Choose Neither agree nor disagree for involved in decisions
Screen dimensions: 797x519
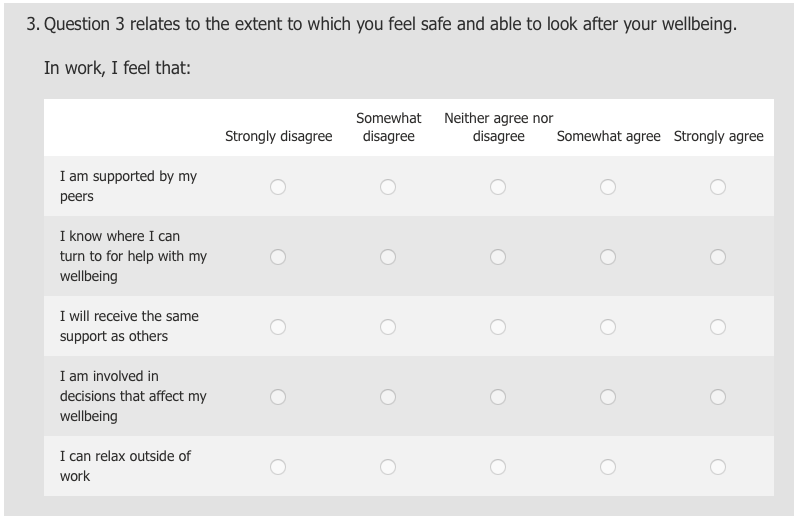click(498, 397)
